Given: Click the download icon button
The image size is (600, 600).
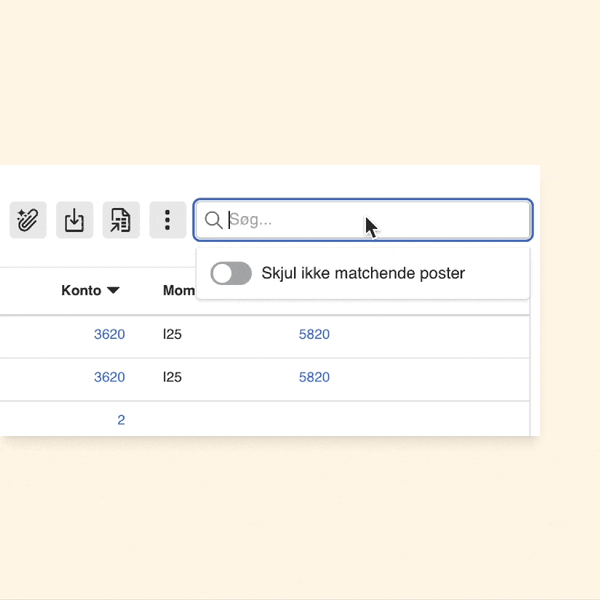Looking at the screenshot, I should 74,220.
